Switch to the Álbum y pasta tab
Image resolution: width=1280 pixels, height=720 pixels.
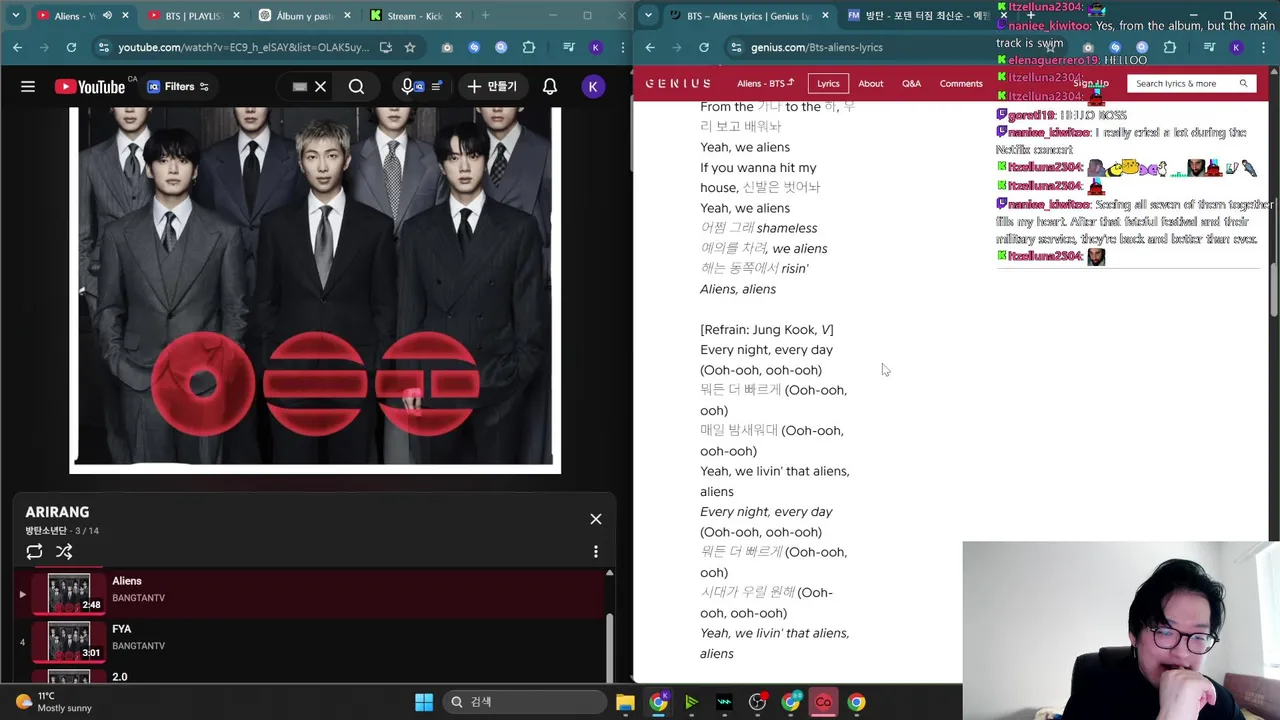(x=305, y=16)
